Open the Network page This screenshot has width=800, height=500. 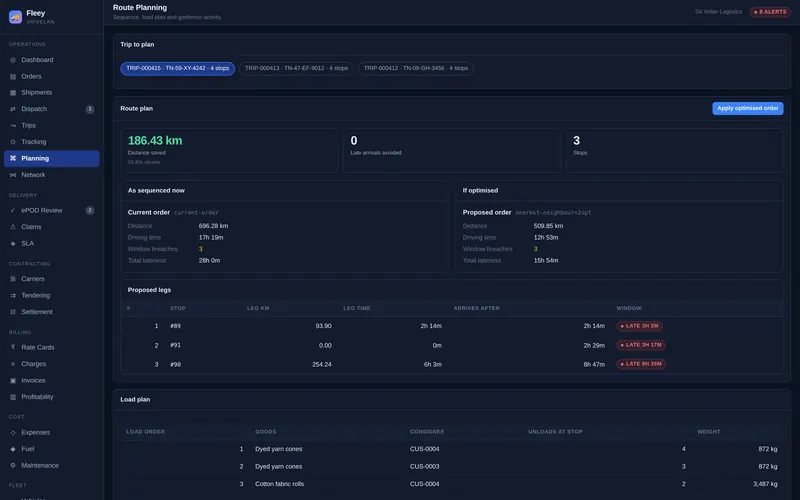[x=52, y=175]
